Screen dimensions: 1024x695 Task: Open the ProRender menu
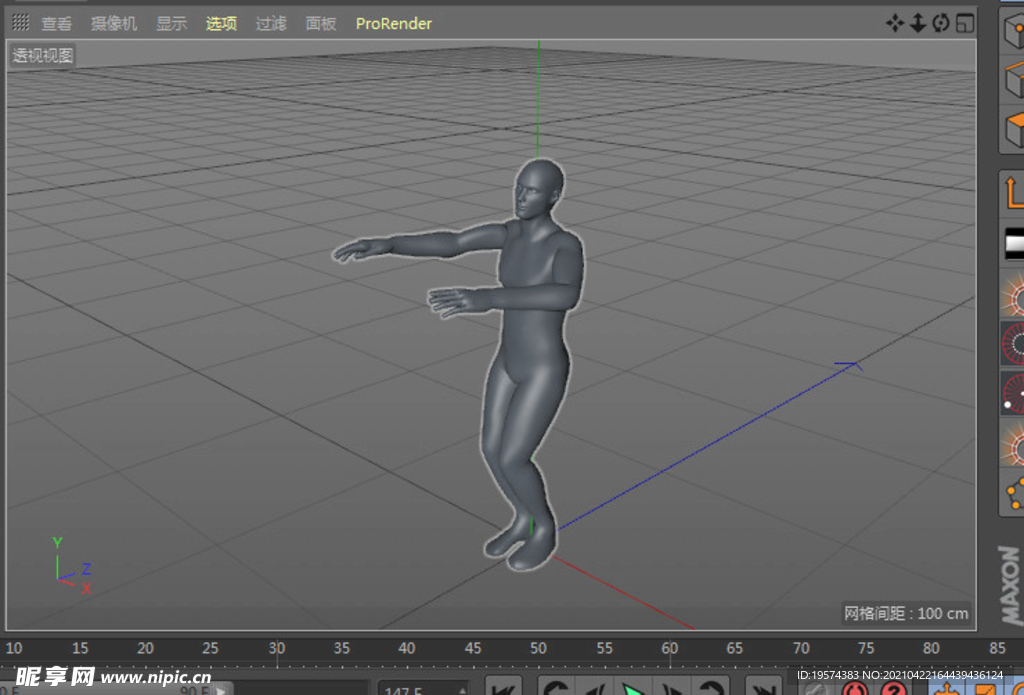pos(394,24)
